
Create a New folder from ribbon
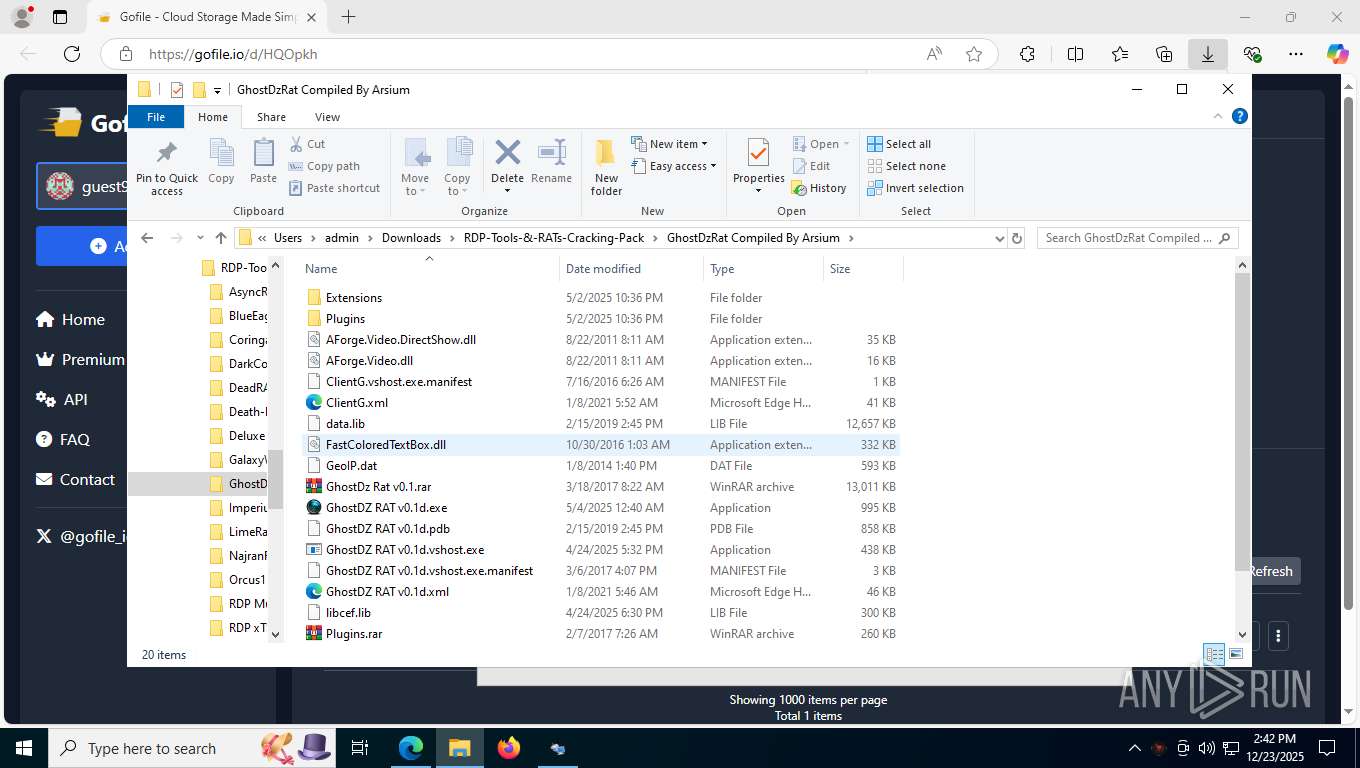tap(606, 167)
